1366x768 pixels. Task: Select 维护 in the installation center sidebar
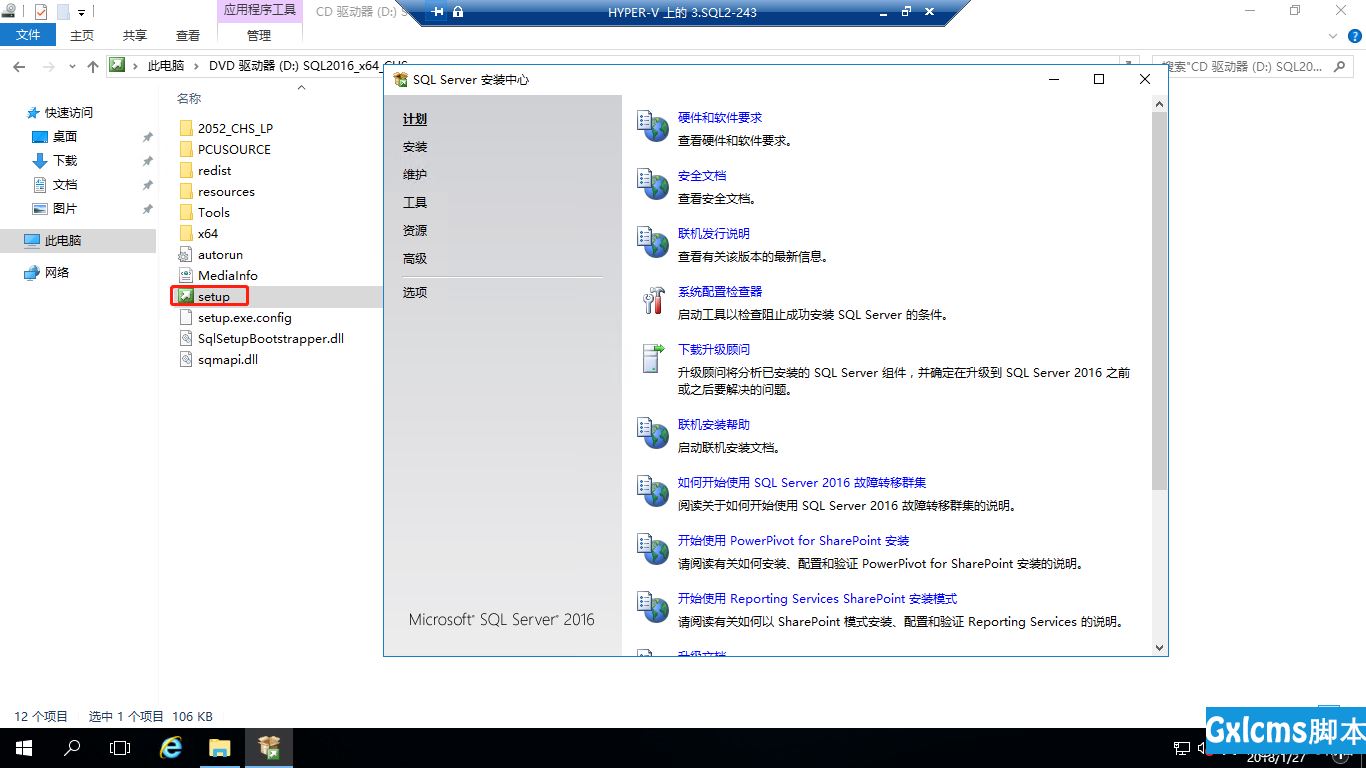point(415,175)
